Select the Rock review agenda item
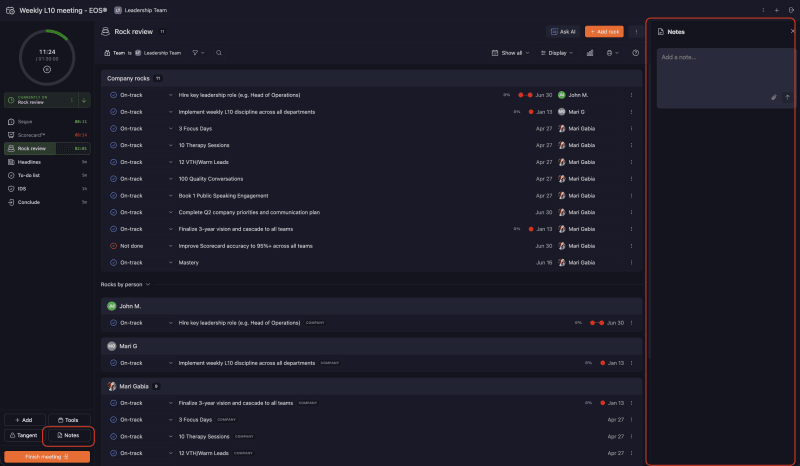This screenshot has height=466, width=800. (47, 149)
